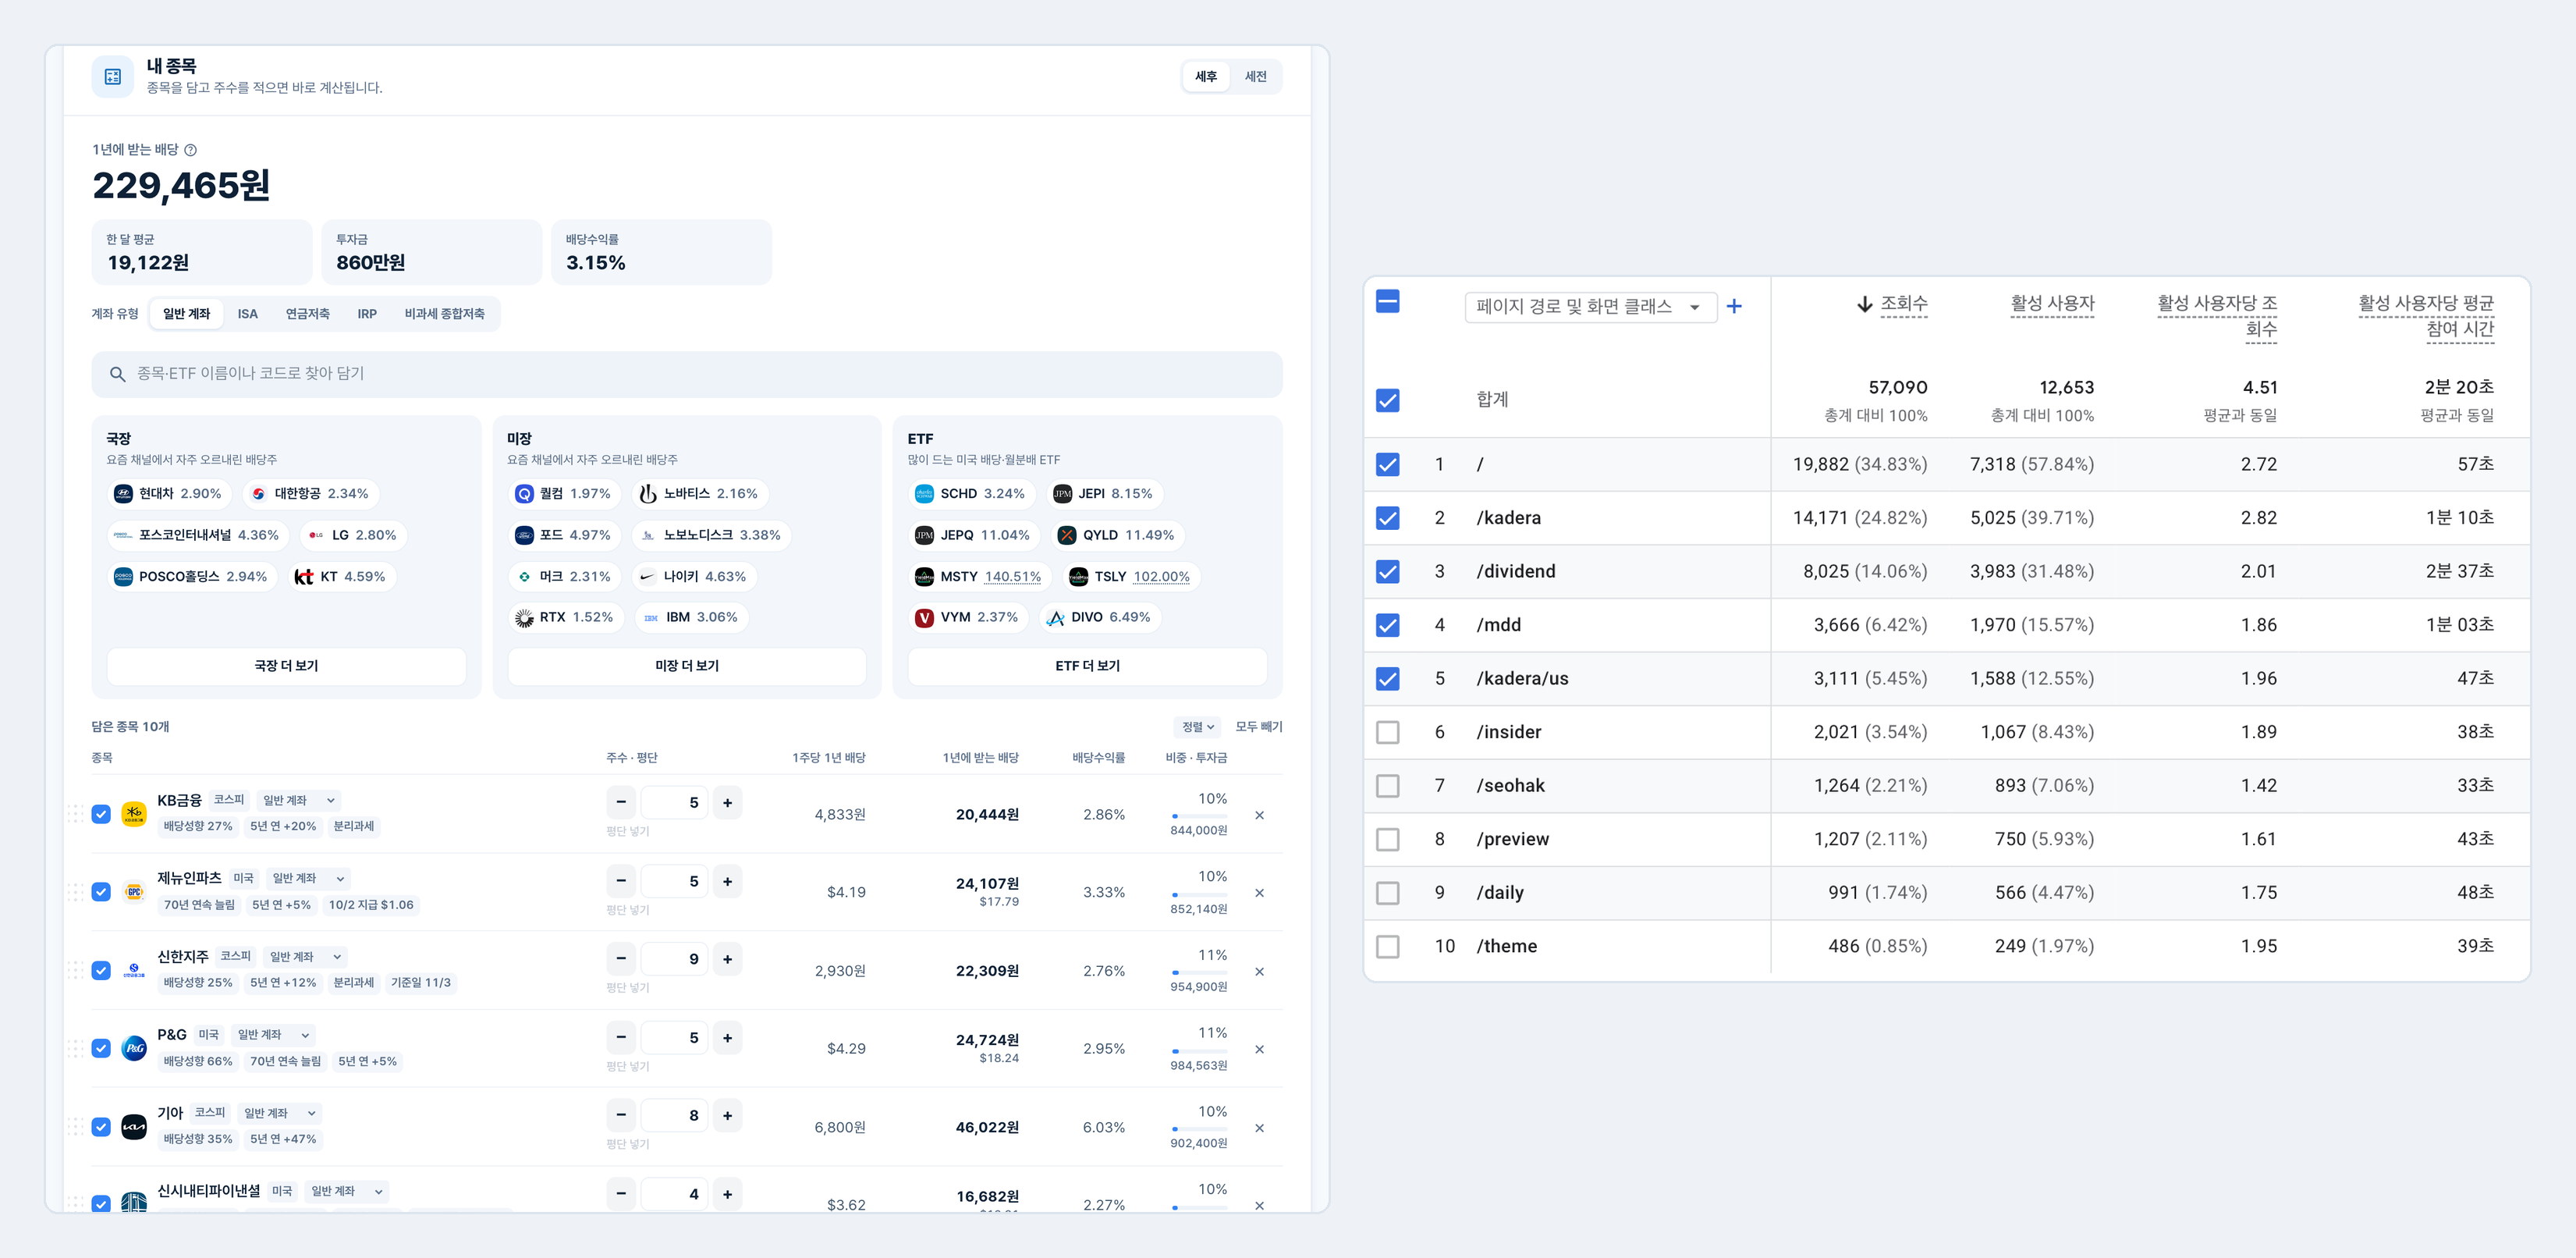Image resolution: width=2576 pixels, height=1258 pixels.
Task: Click the 조회수 sort arrow in analytics table
Action: point(1864,304)
